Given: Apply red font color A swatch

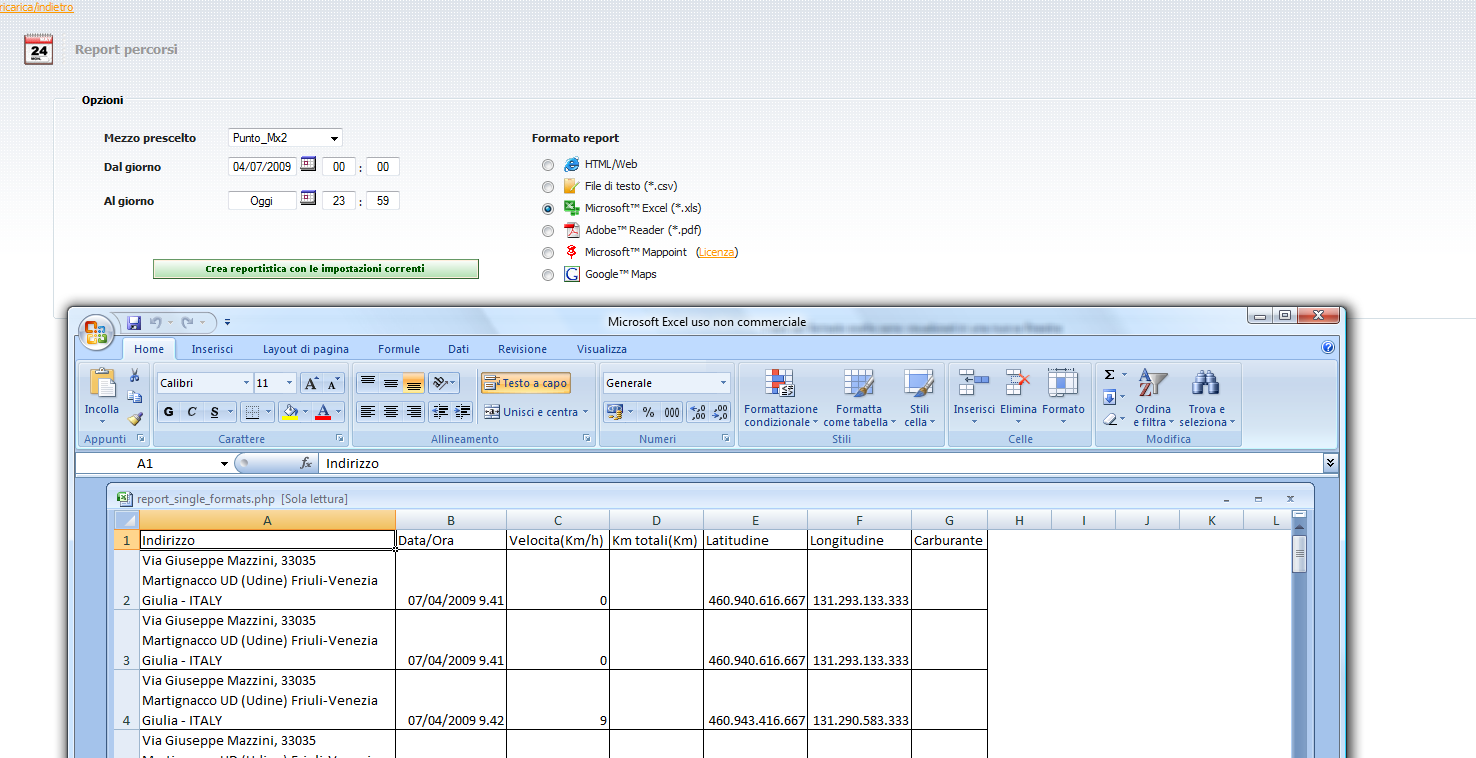Looking at the screenshot, I should coord(322,412).
